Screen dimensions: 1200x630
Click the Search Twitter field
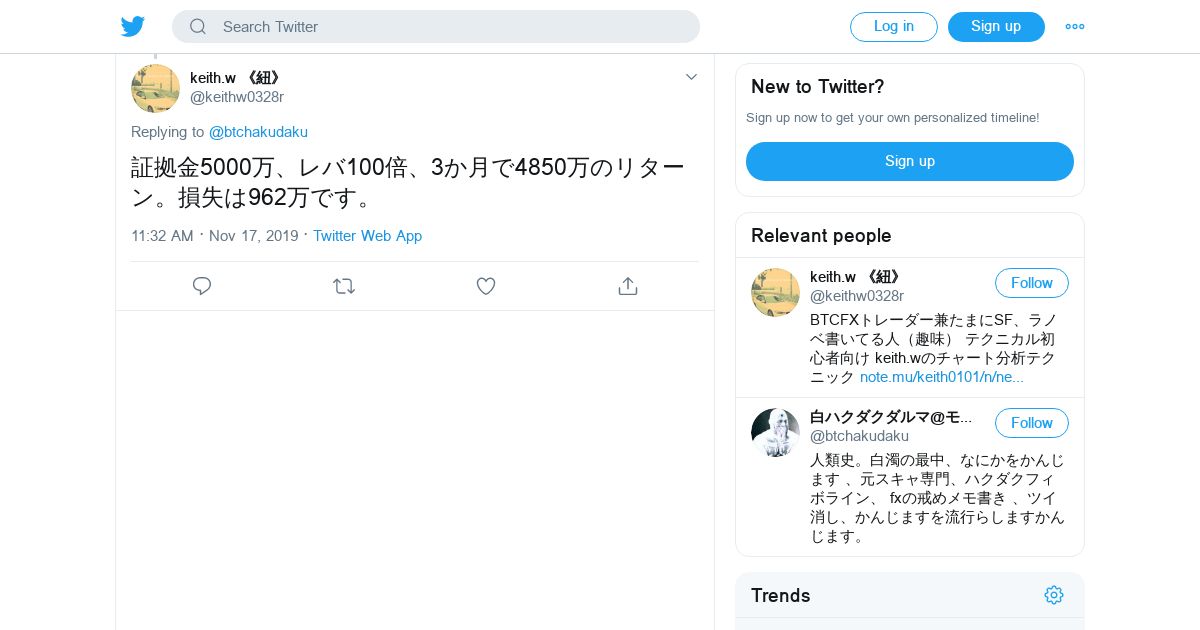436,27
